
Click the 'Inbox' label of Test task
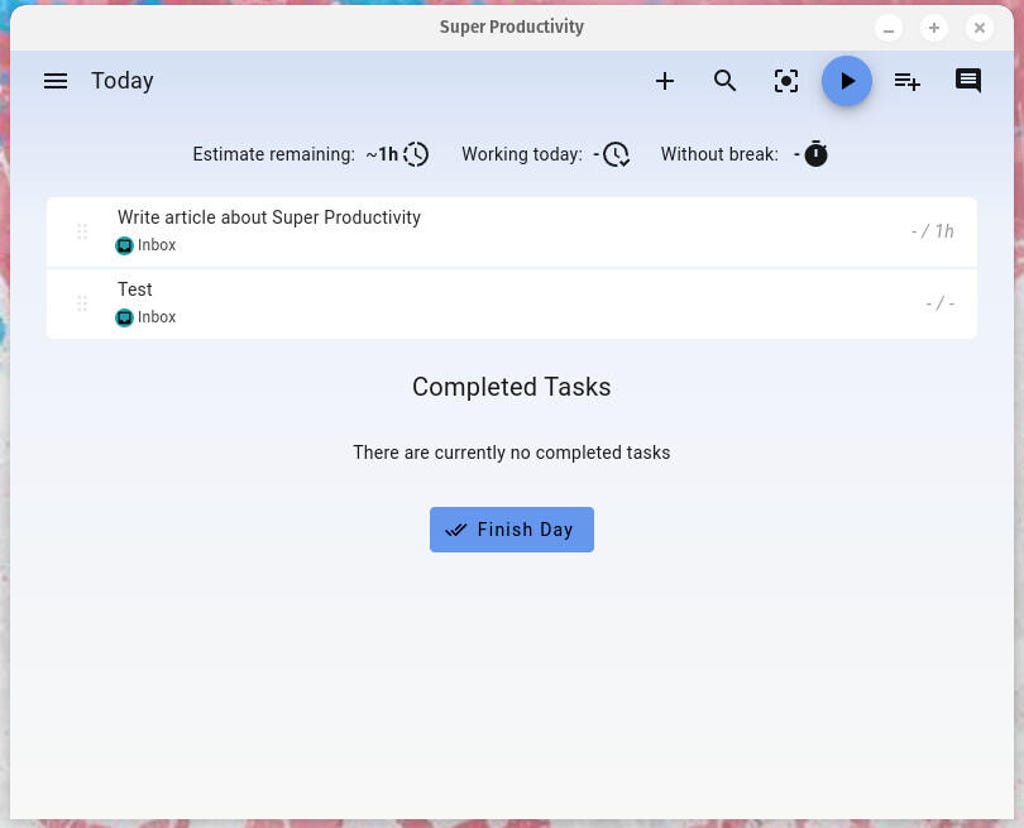(157, 317)
